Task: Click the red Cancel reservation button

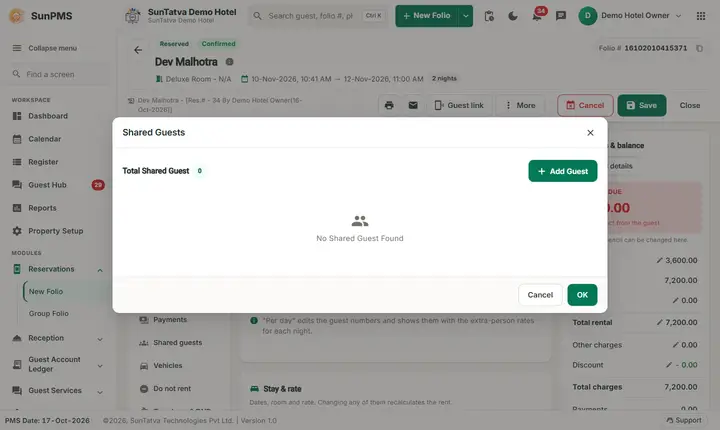Action: (x=585, y=105)
